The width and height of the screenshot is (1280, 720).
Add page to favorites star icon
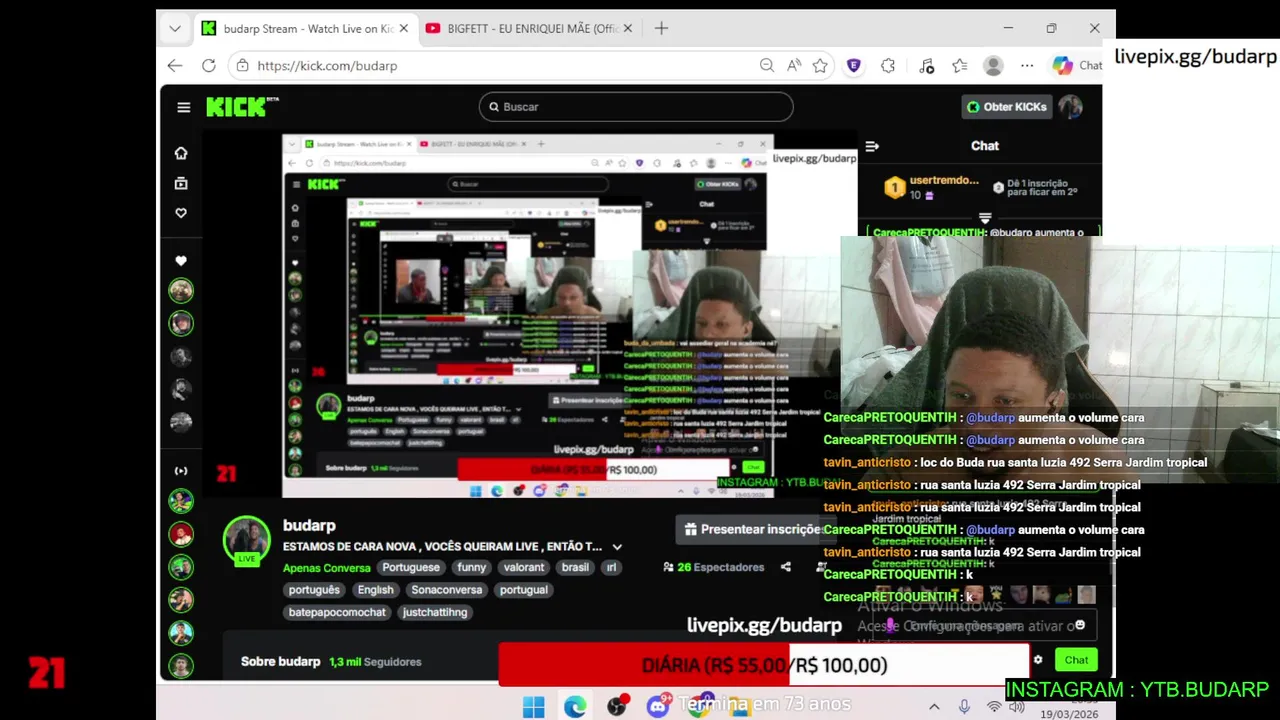coord(820,65)
